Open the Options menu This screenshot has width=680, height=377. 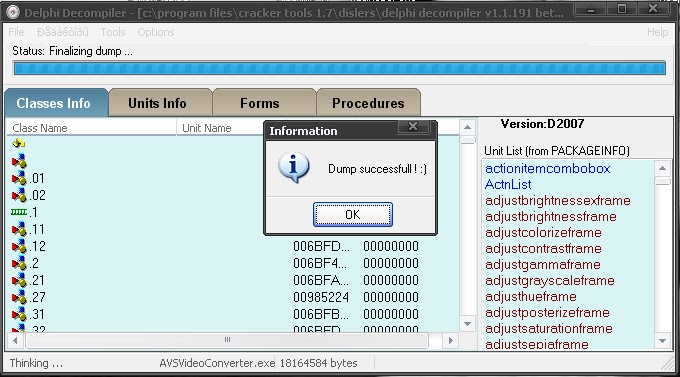(x=156, y=32)
